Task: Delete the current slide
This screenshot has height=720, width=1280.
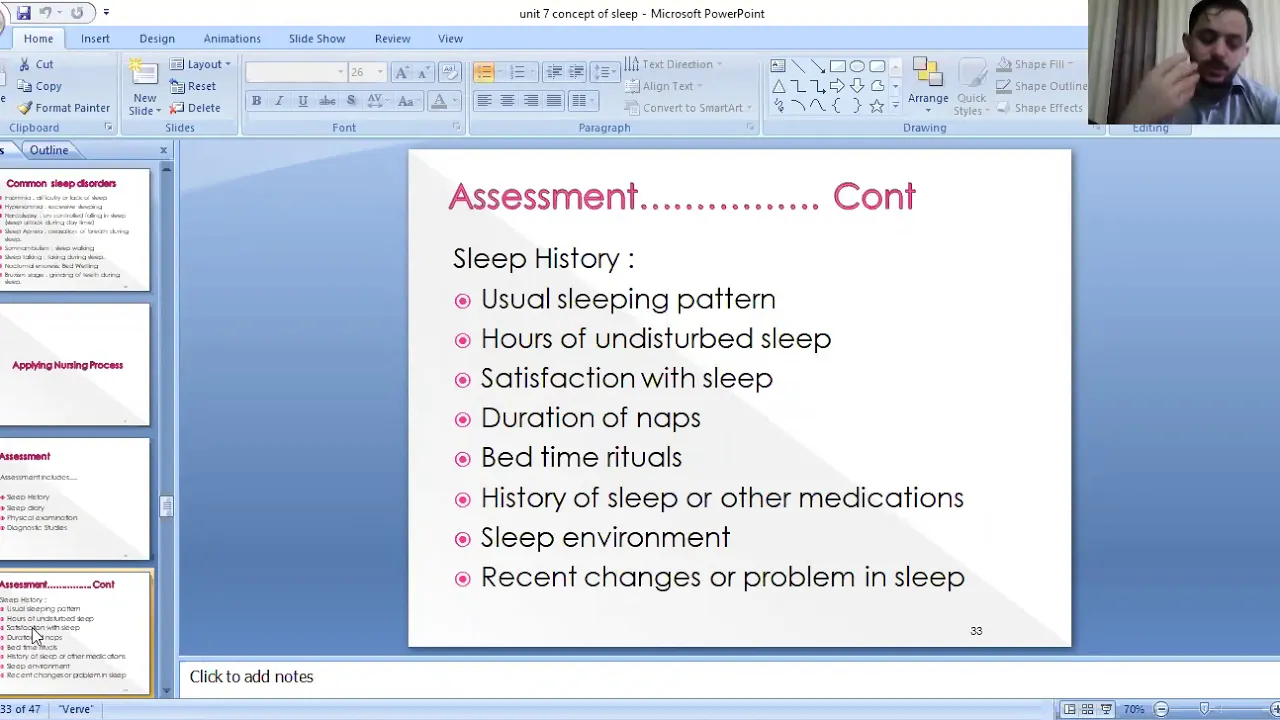Action: pyautogui.click(x=195, y=108)
